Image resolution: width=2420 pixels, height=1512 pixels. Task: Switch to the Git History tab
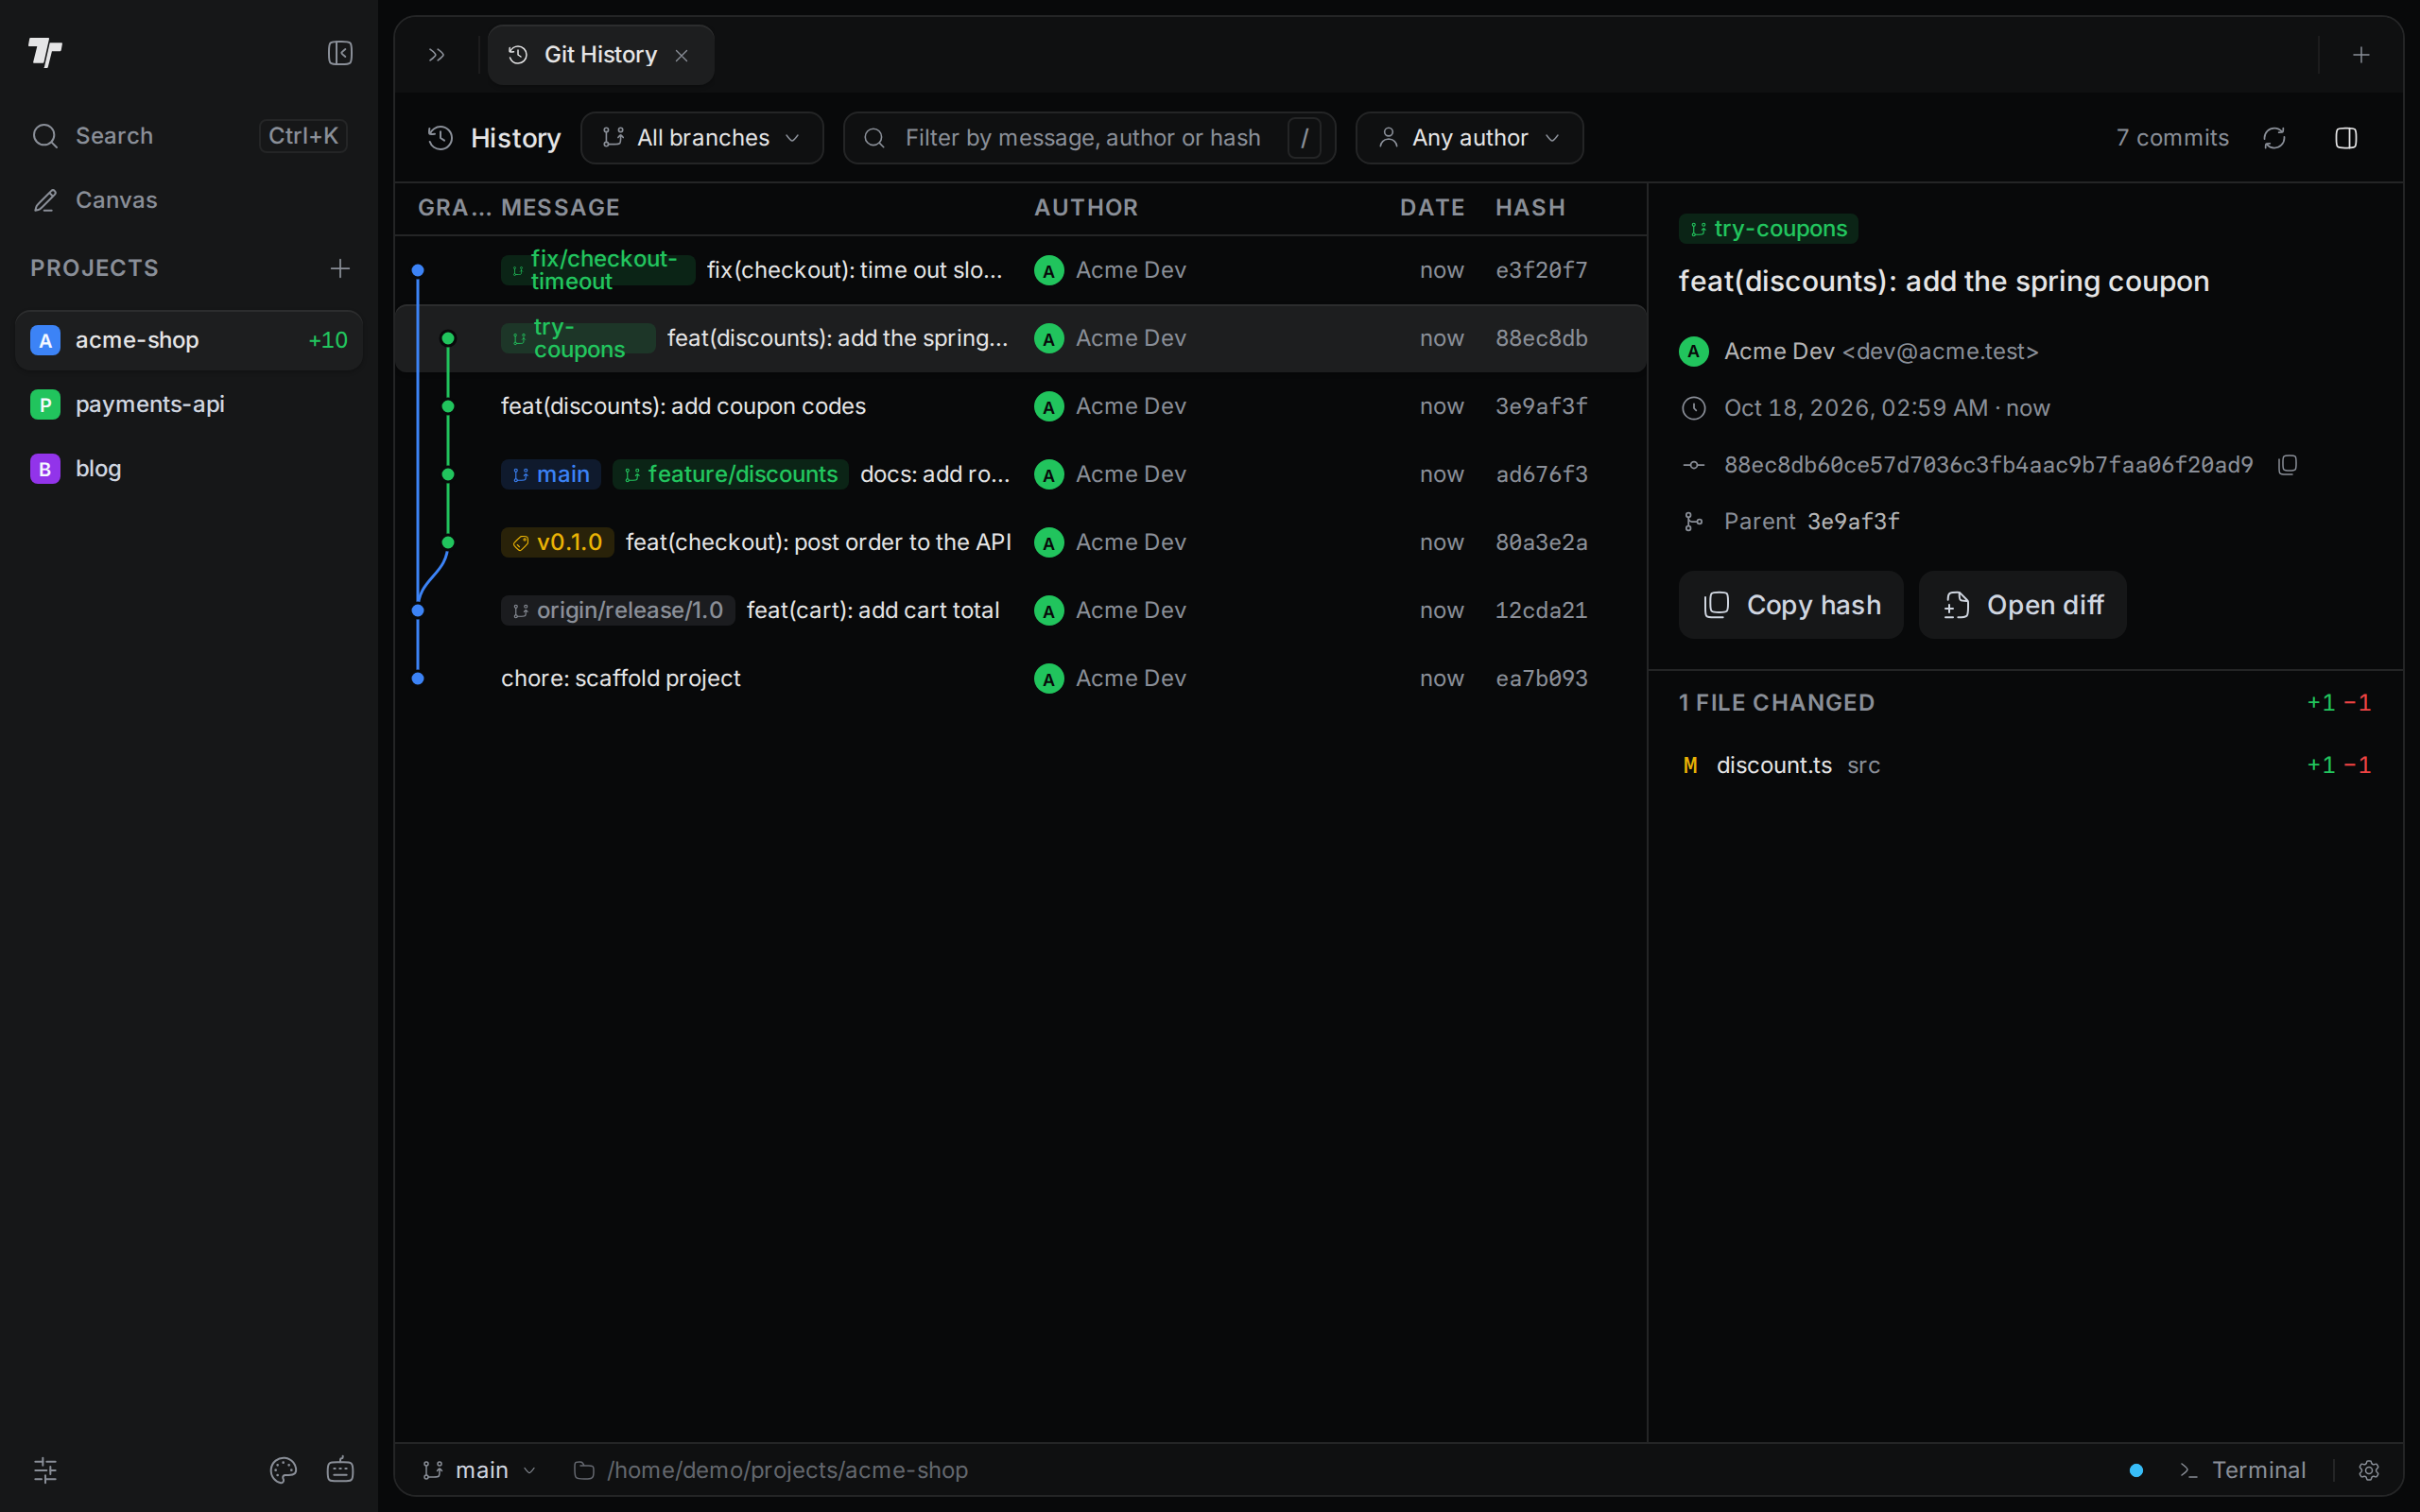coord(600,55)
